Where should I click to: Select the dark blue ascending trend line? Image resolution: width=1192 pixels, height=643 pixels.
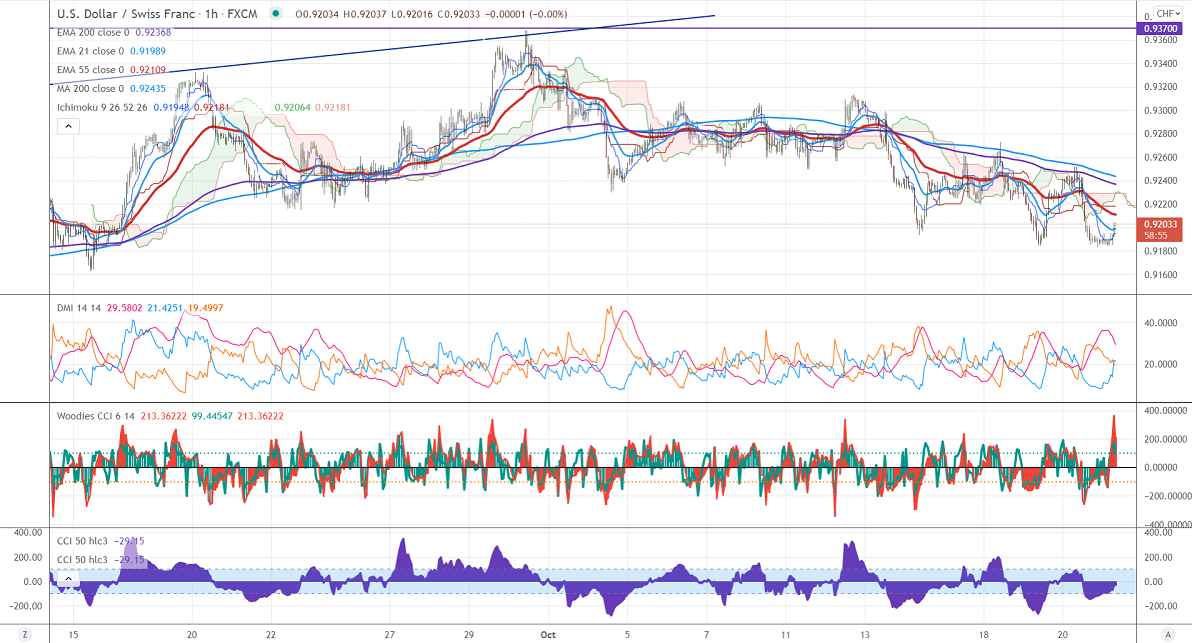click(x=380, y=49)
